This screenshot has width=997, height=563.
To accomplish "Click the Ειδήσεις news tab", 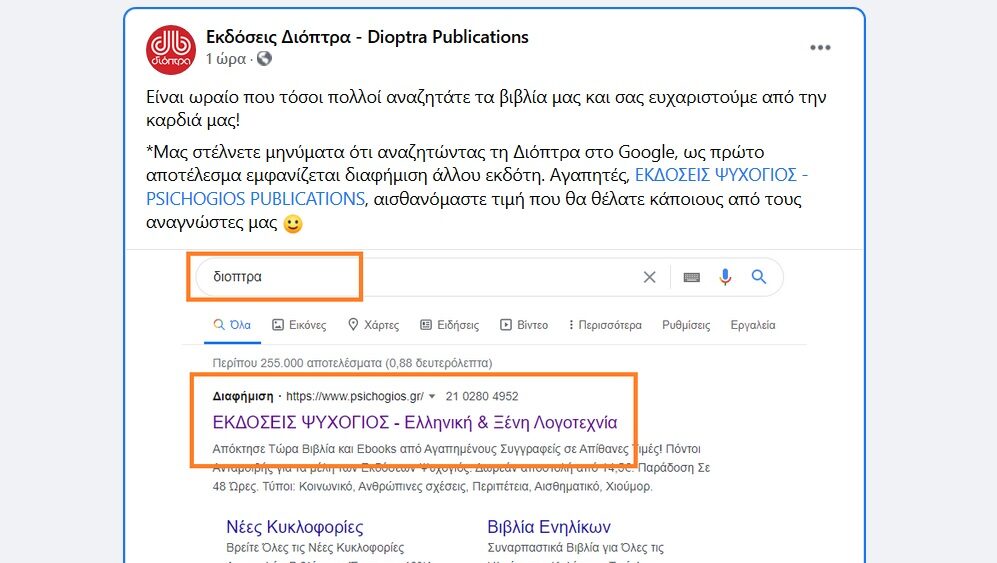I will point(450,325).
